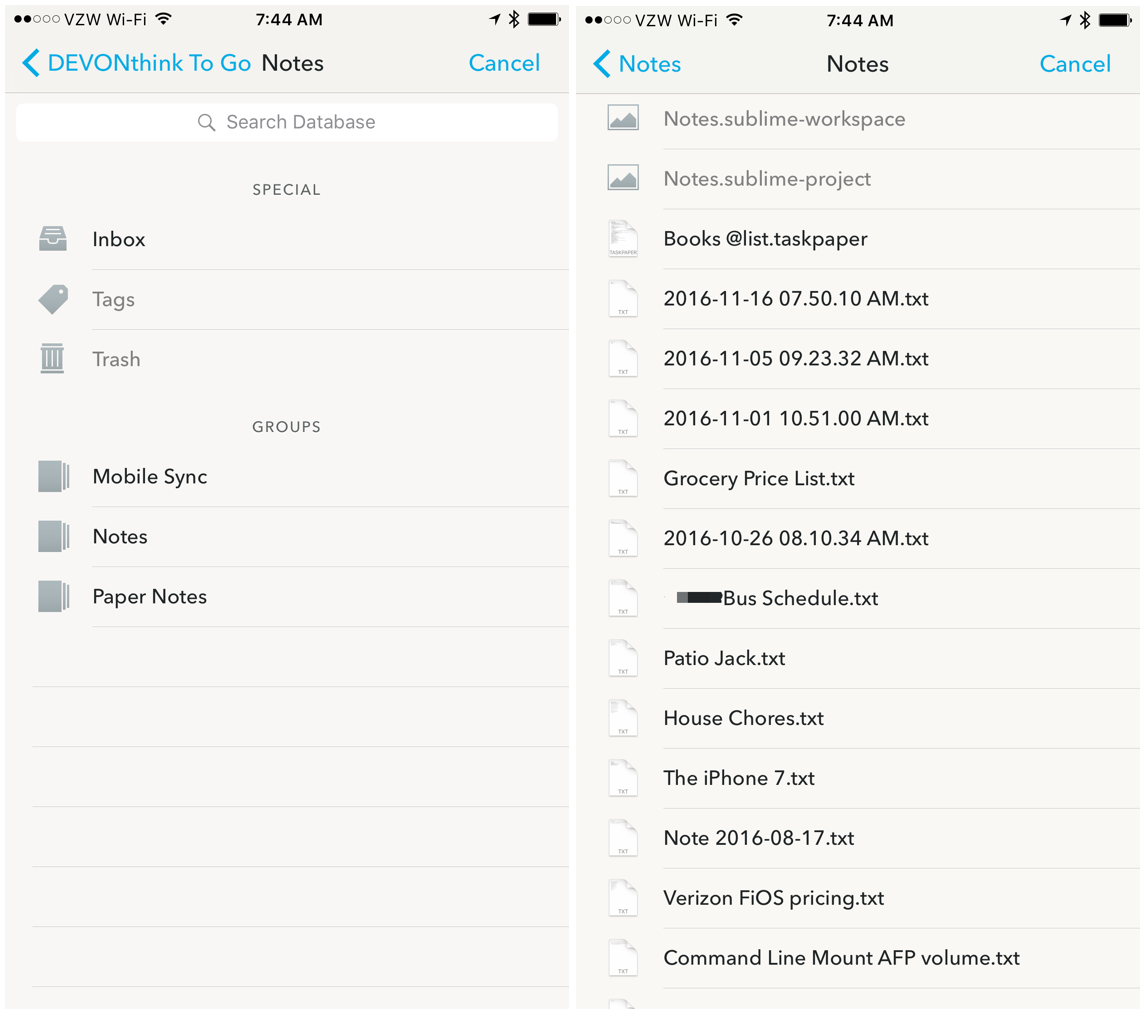Open Note 2016-08-17.txt
Image resolution: width=1144 pixels, height=1014 pixels.
(x=858, y=837)
